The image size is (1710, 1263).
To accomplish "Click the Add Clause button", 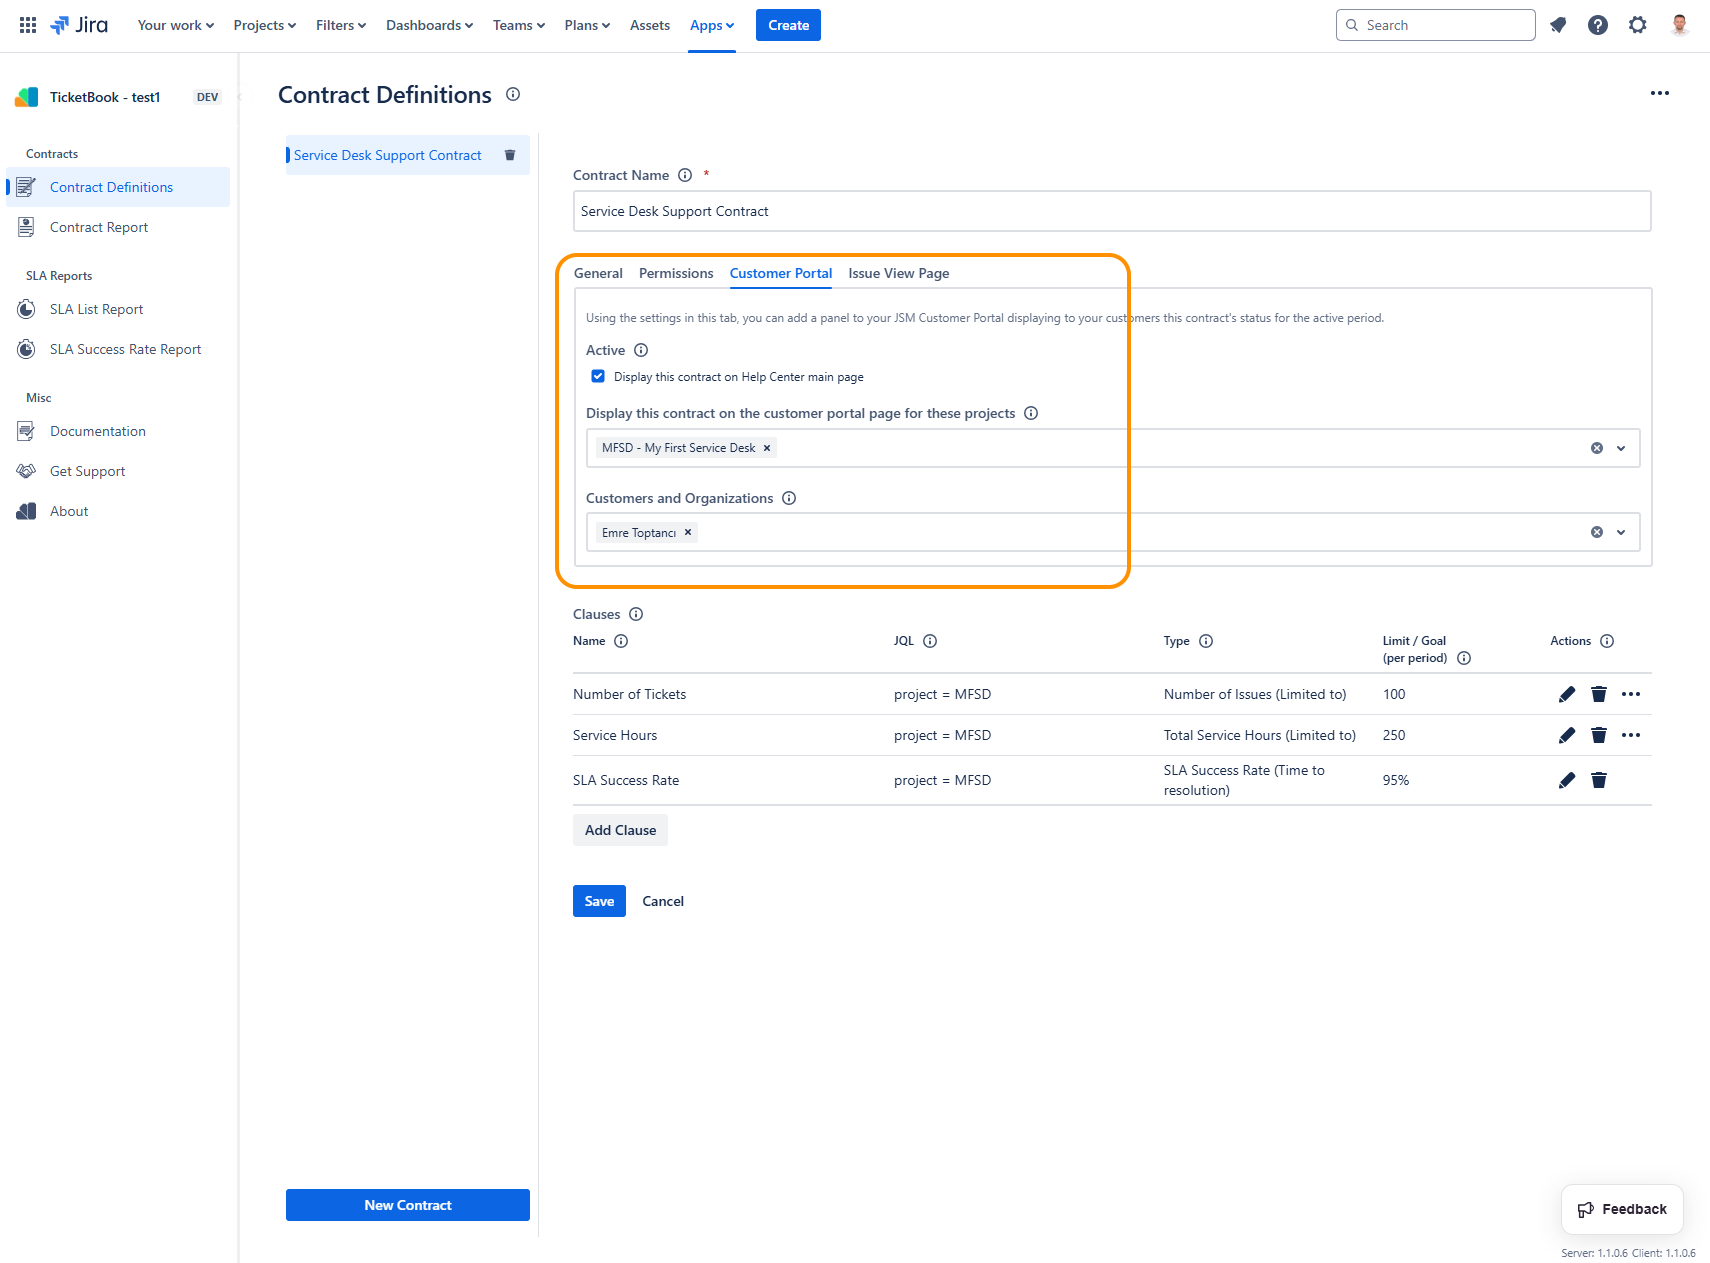I will tap(620, 830).
